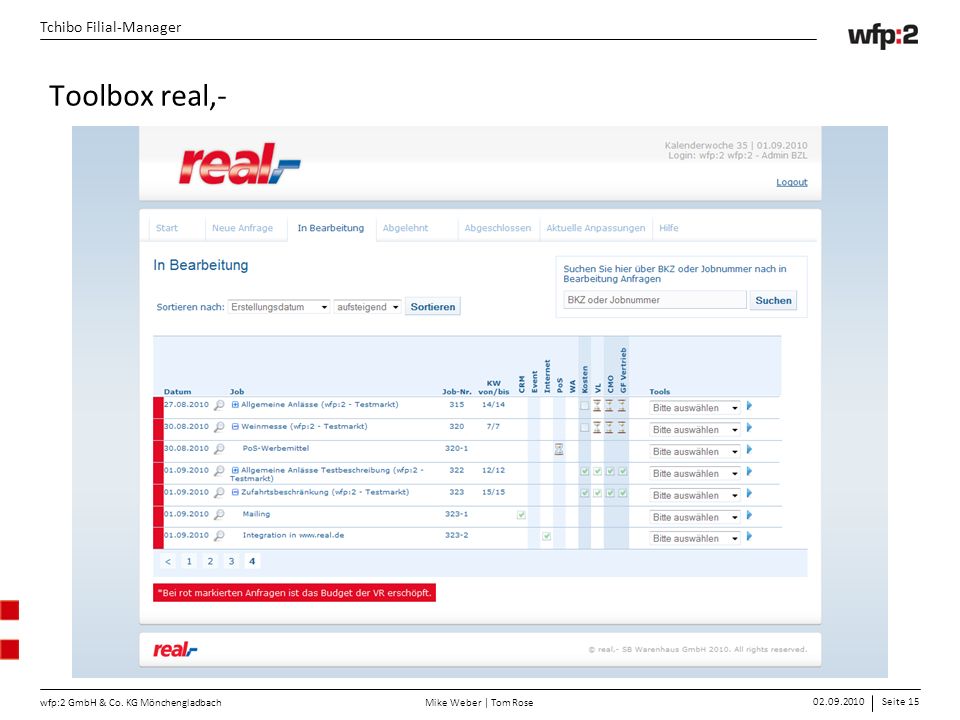This screenshot has height=720, width=960.
Task: Click the magnifier for Integration in www.real.de
Action: click(x=219, y=536)
